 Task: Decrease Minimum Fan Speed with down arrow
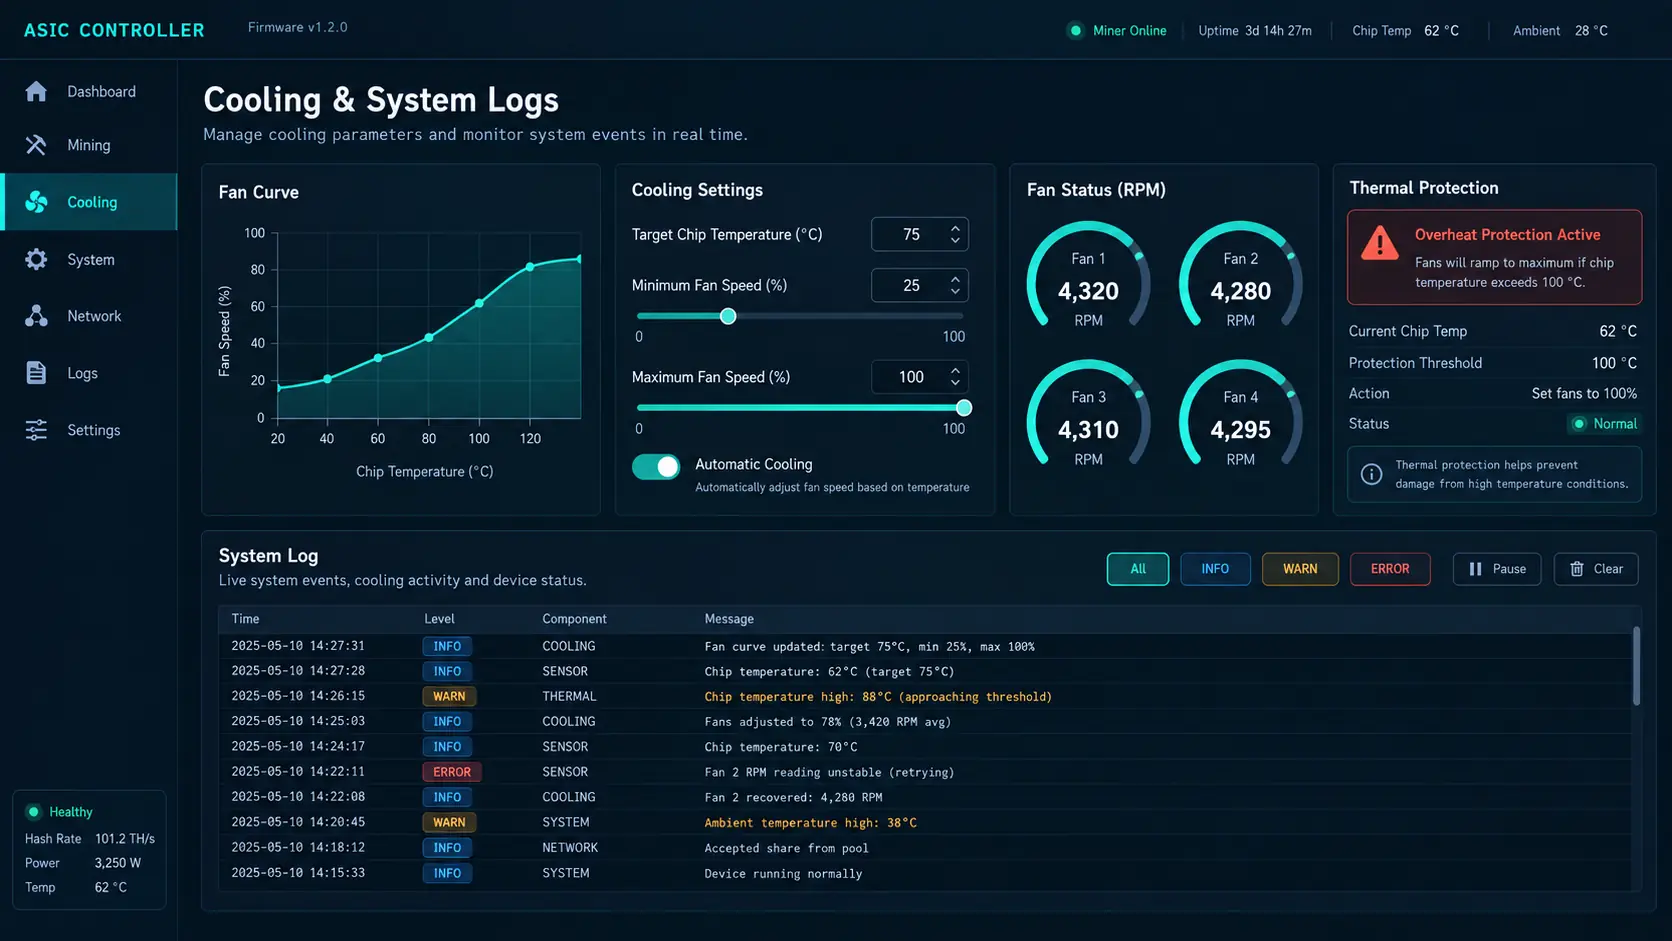(x=955, y=292)
